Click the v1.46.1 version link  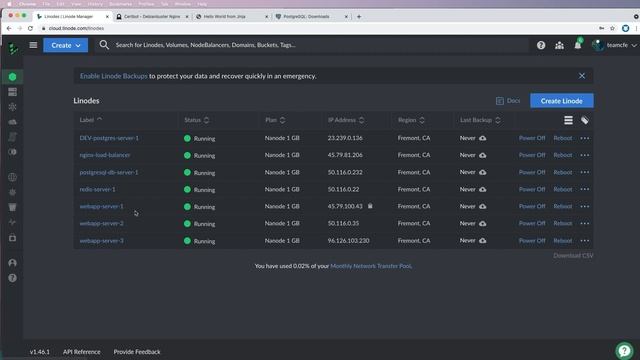(40, 352)
